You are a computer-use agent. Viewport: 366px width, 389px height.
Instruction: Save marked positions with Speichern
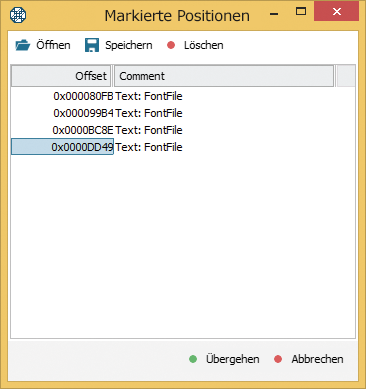tap(119, 45)
